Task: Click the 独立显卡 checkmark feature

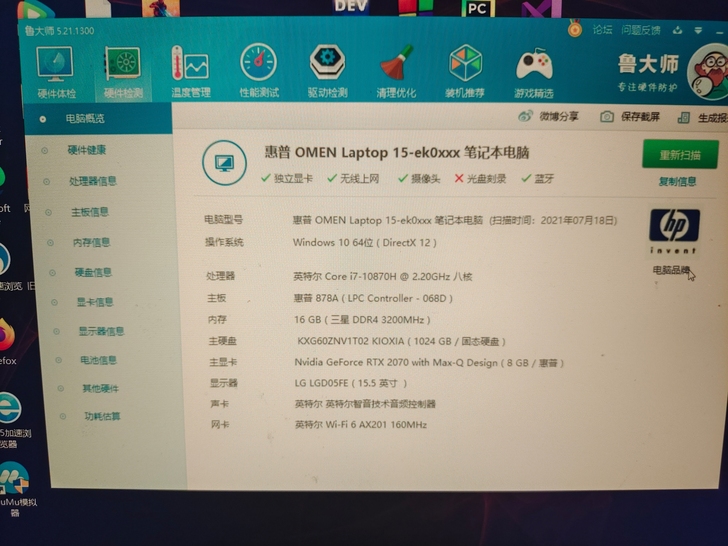Action: point(287,178)
